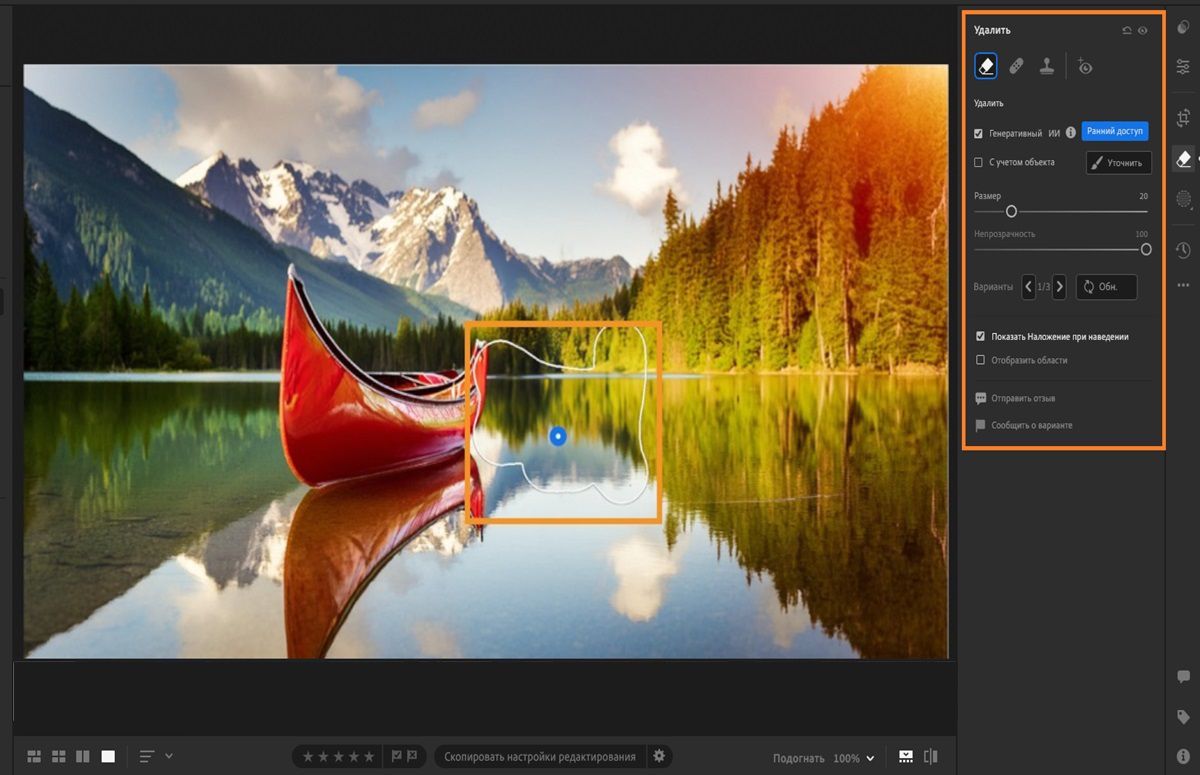Select the Heal bandage tool
The width and height of the screenshot is (1200, 775).
1016,66
